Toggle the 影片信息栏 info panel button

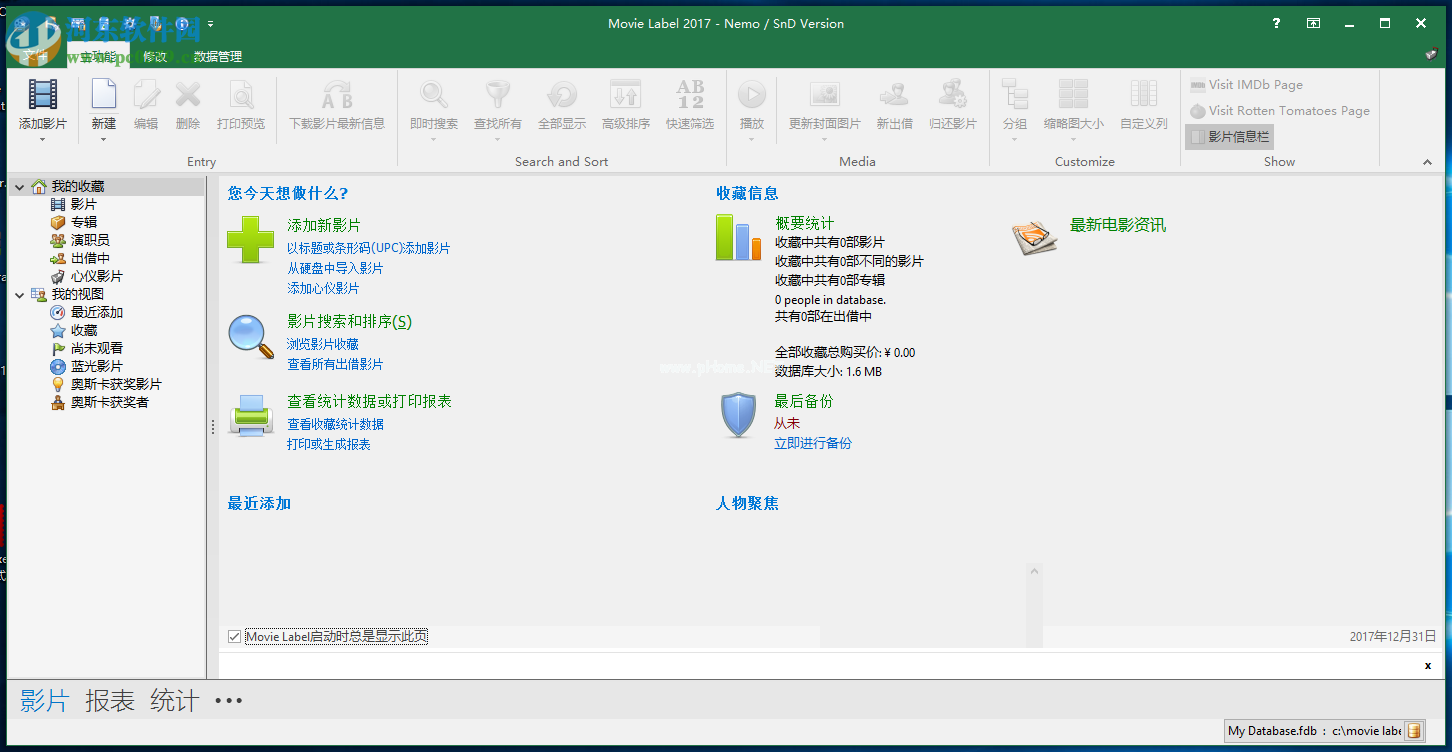click(x=1229, y=137)
